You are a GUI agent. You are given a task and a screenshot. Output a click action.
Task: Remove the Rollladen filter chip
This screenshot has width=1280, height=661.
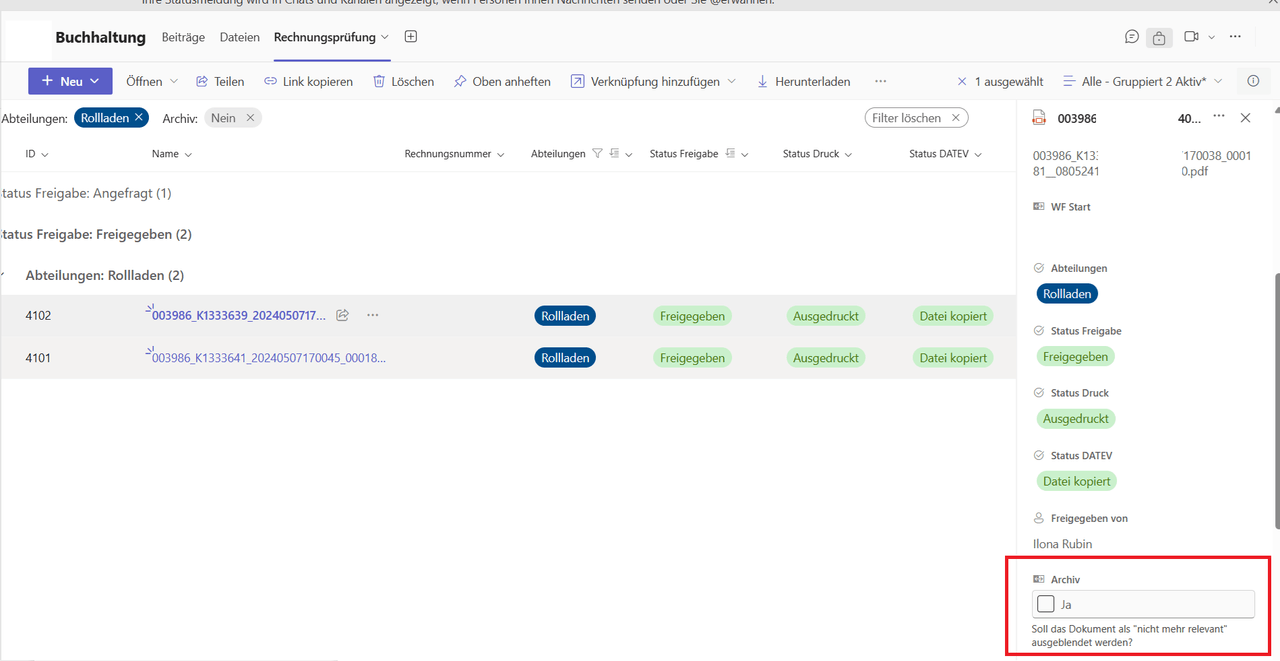(x=139, y=118)
